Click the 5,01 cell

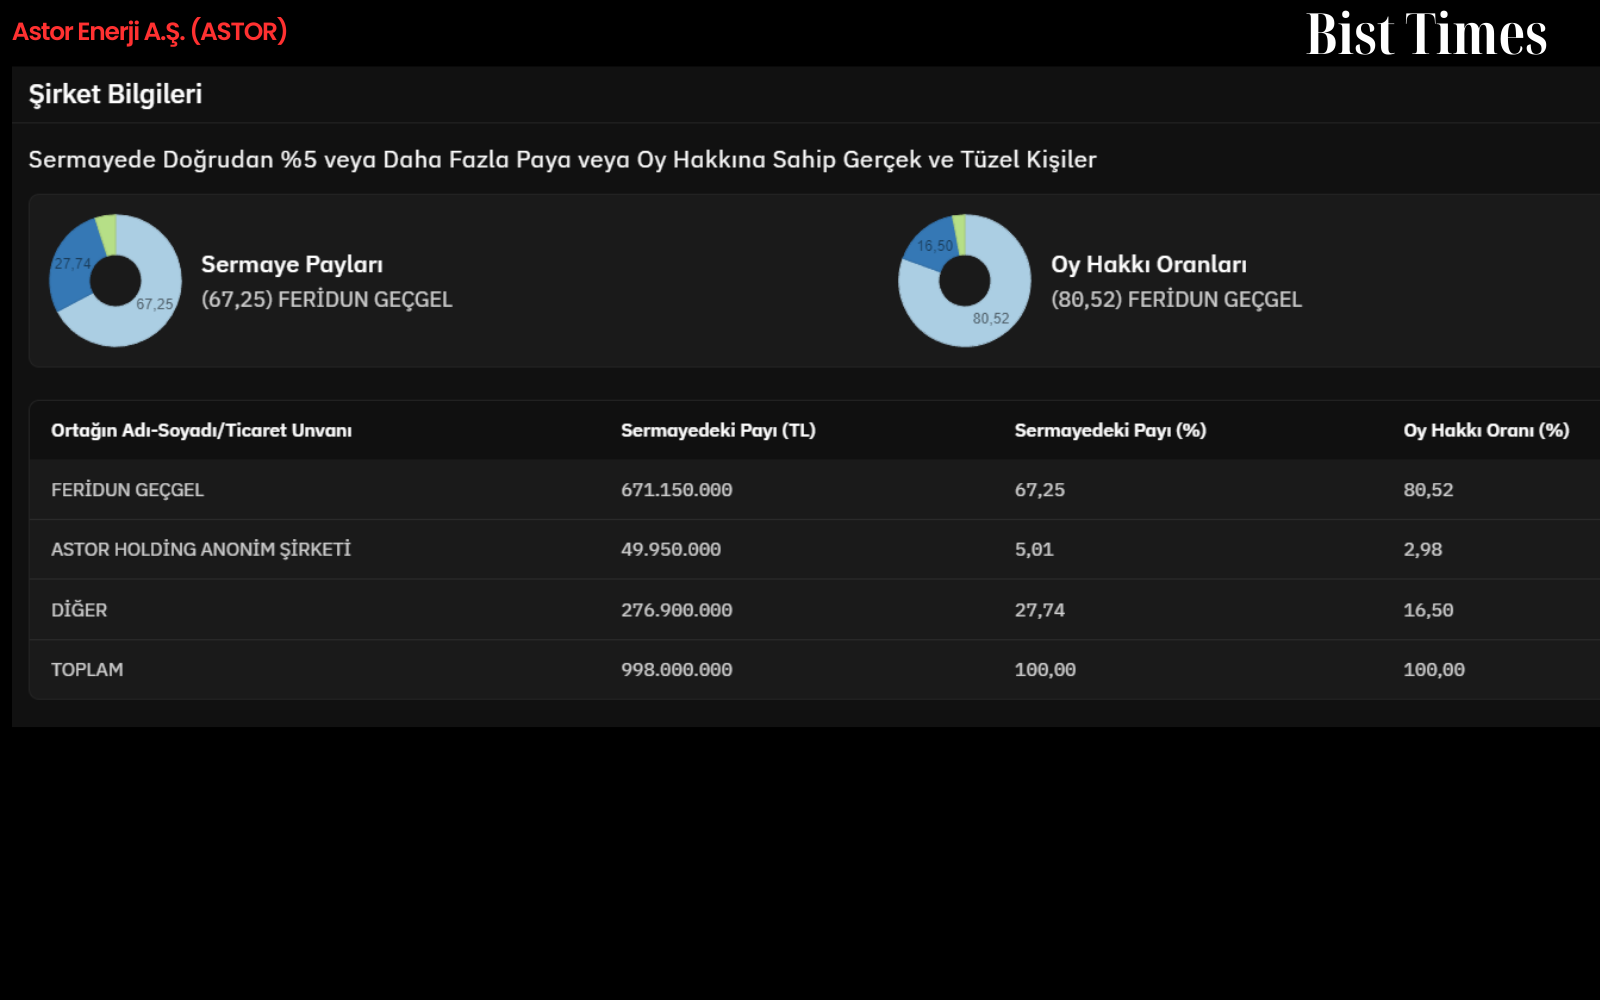1034,550
